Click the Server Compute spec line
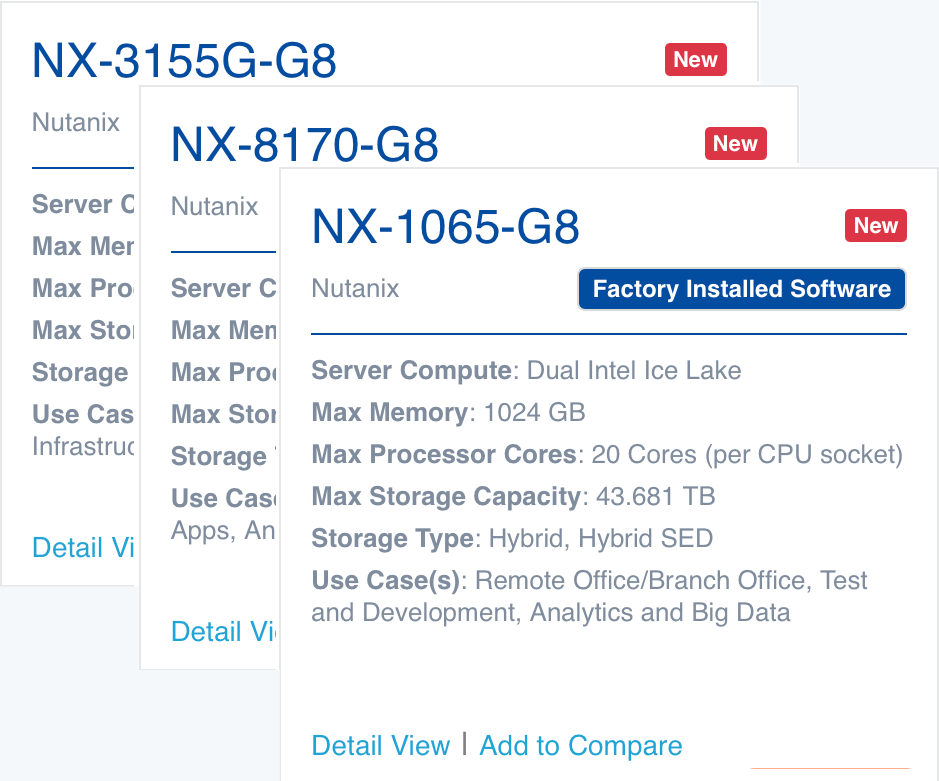 click(526, 371)
